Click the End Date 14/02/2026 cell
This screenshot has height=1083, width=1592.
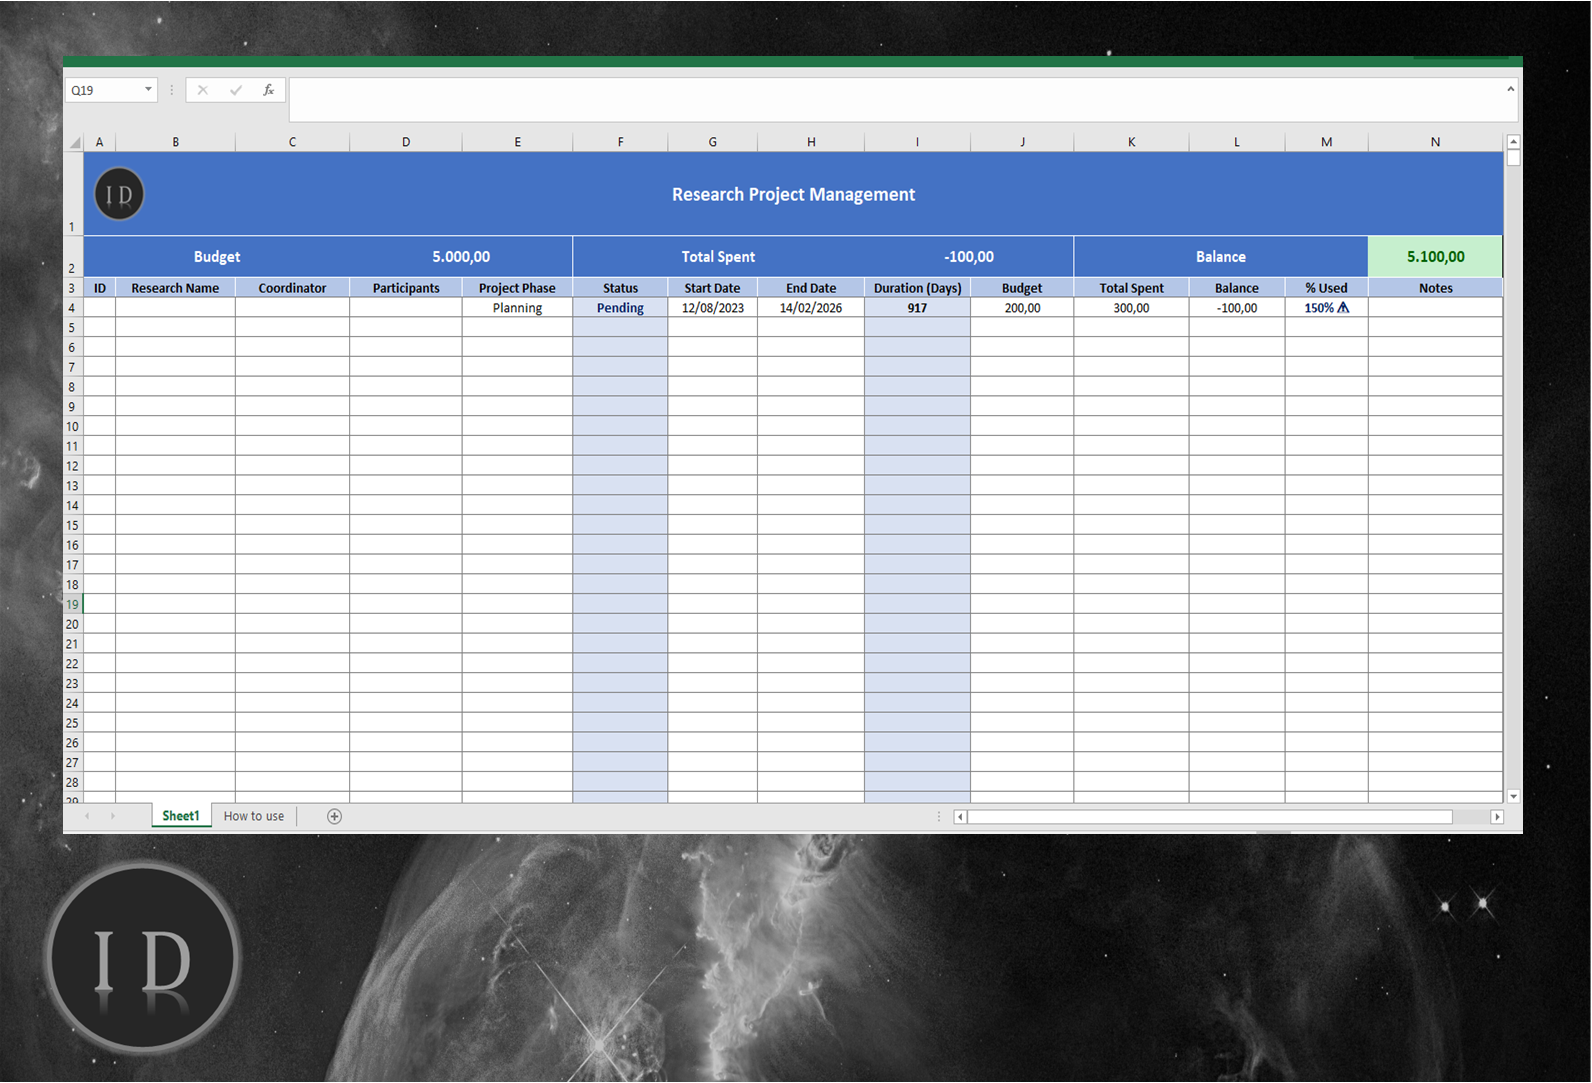point(811,308)
